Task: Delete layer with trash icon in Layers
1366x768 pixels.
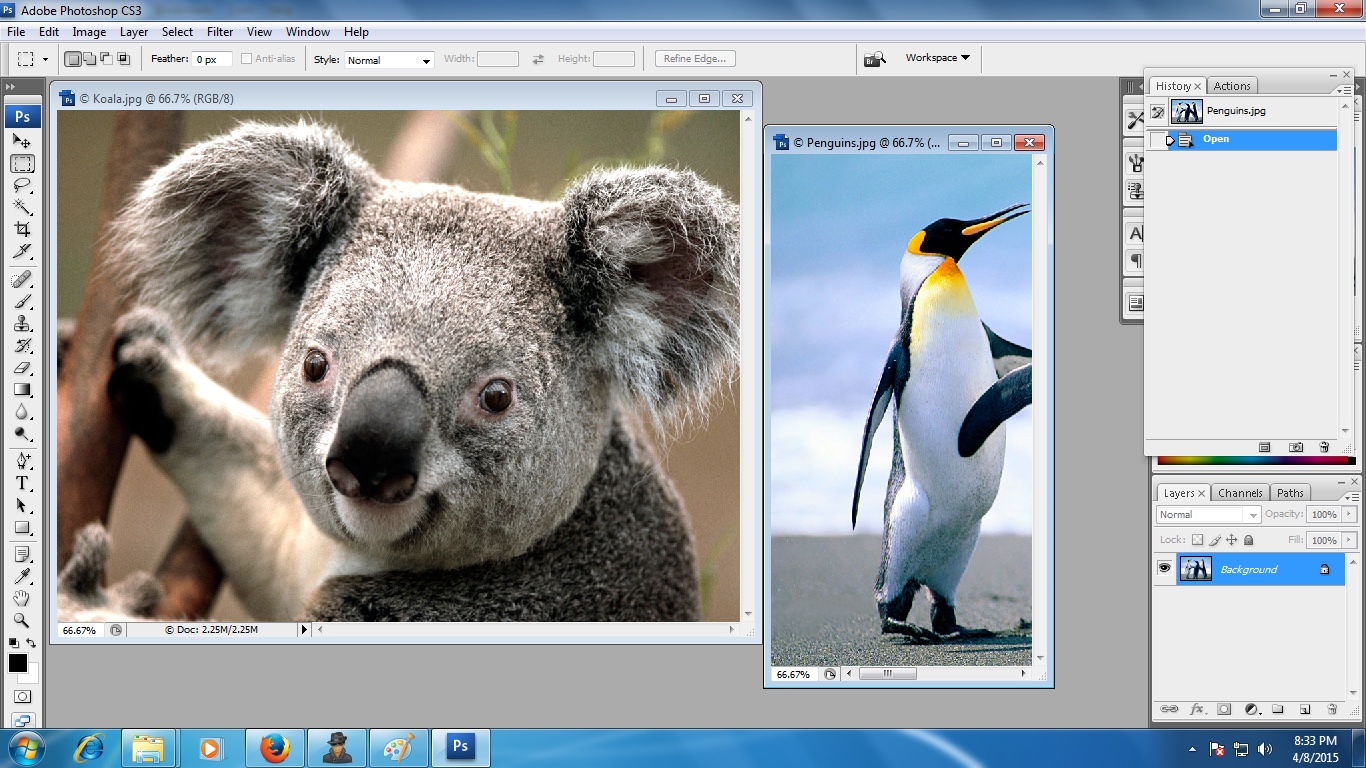Action: pyautogui.click(x=1332, y=709)
